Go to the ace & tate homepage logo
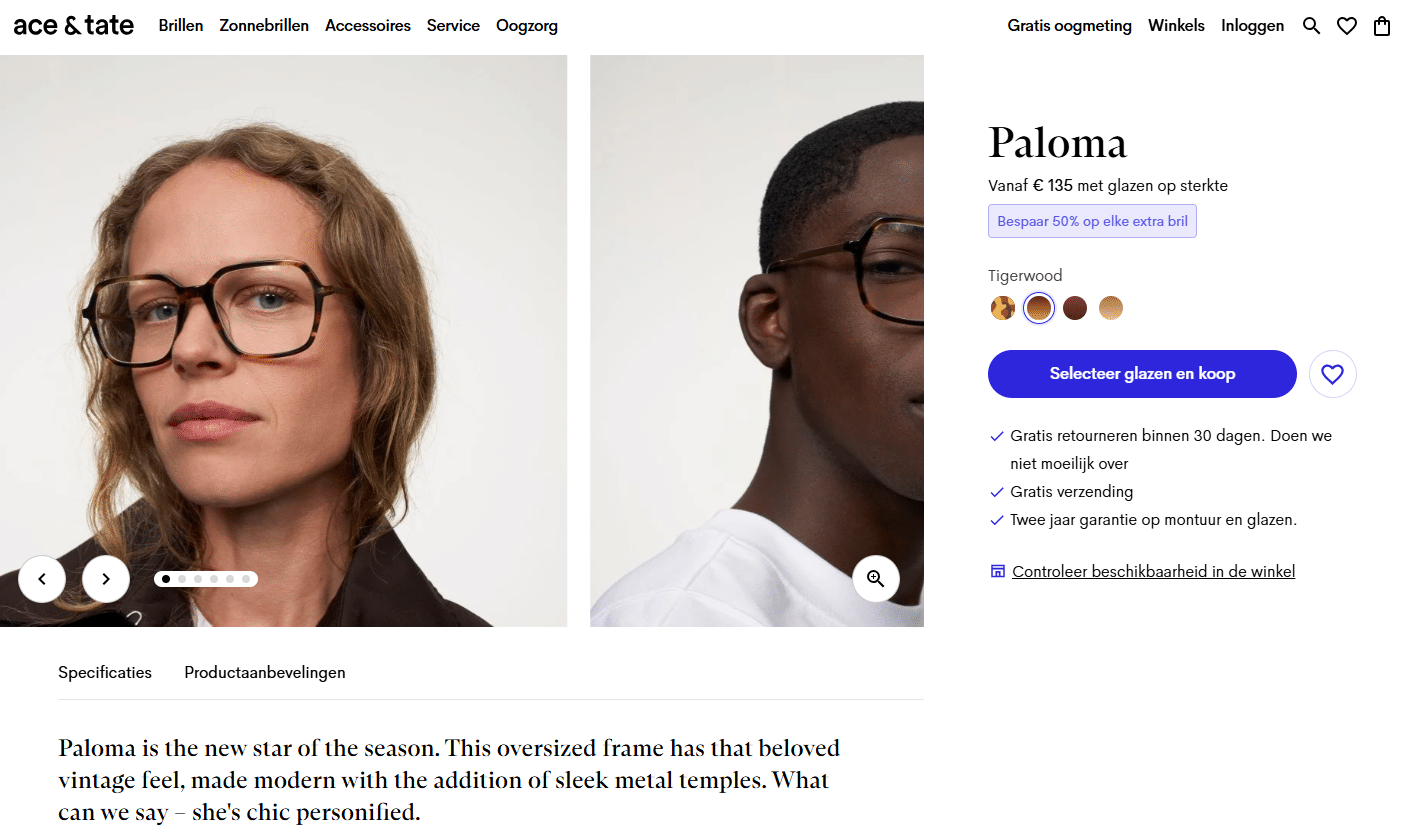This screenshot has height=833, width=1403. pos(74,26)
